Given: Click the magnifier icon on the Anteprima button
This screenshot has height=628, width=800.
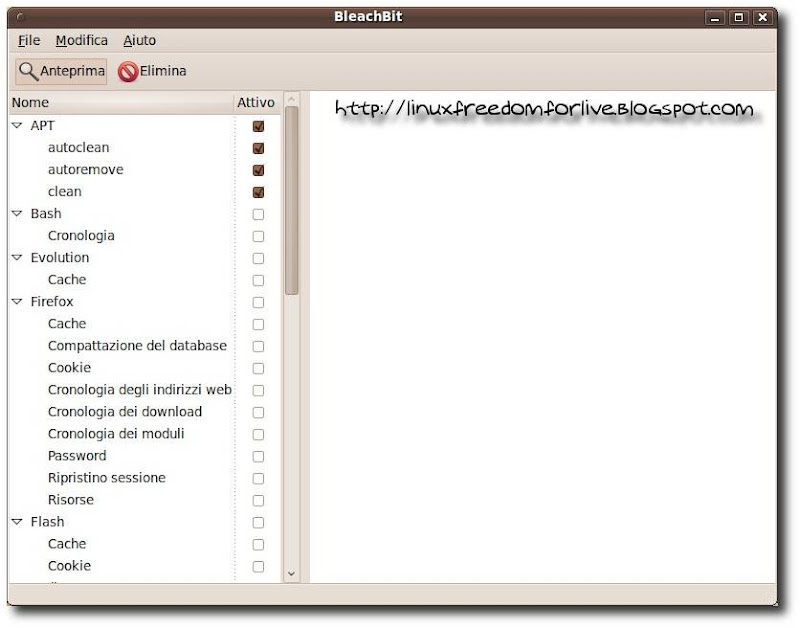Looking at the screenshot, I should 28,70.
